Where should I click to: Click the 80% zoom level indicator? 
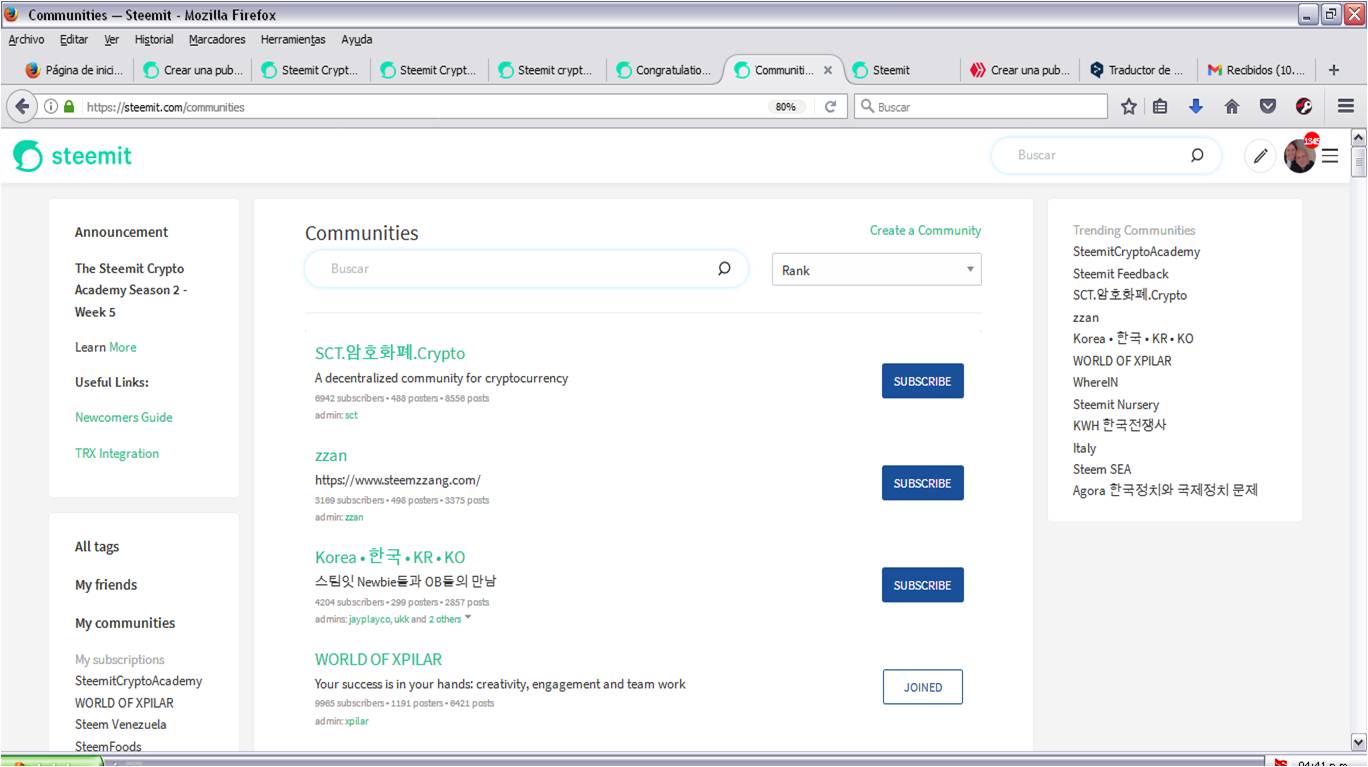786,107
